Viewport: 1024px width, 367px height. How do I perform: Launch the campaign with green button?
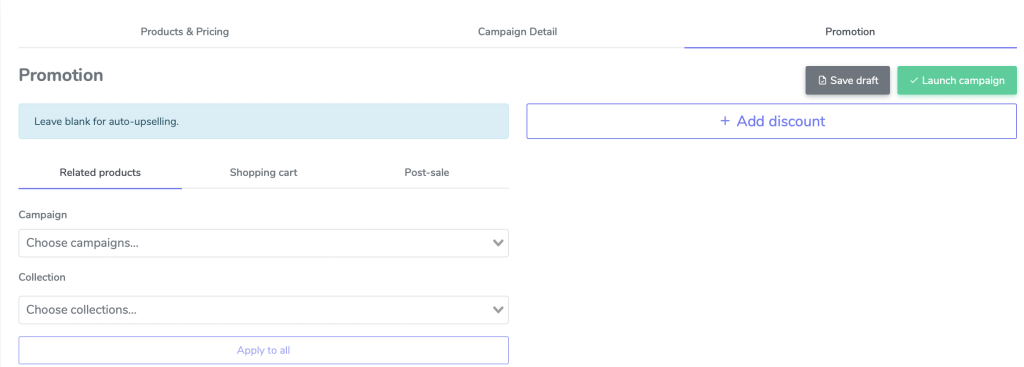point(957,80)
